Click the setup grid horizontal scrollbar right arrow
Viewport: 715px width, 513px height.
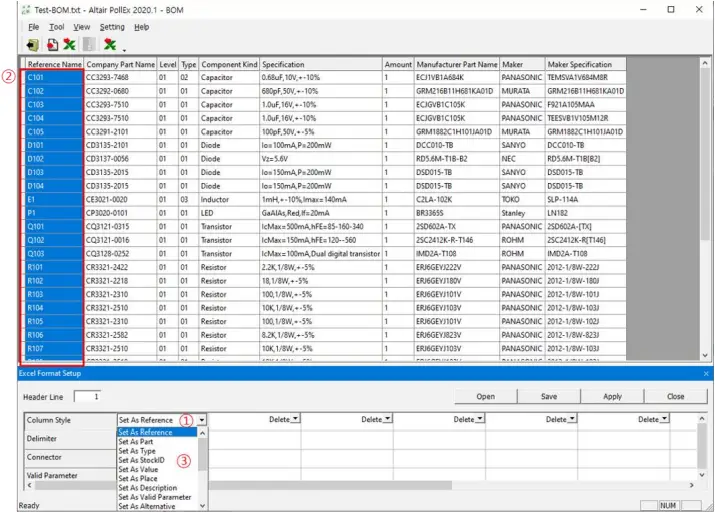pos(692,485)
